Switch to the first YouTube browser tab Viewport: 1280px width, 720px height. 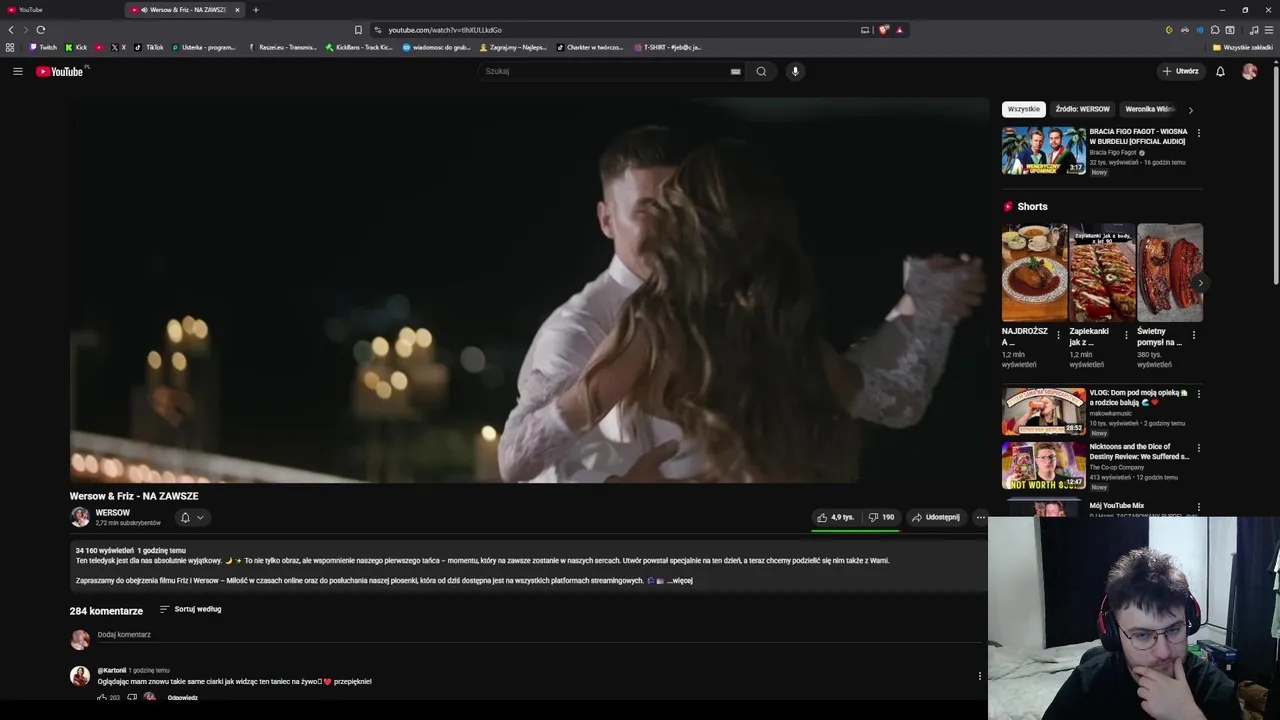[x=60, y=10]
